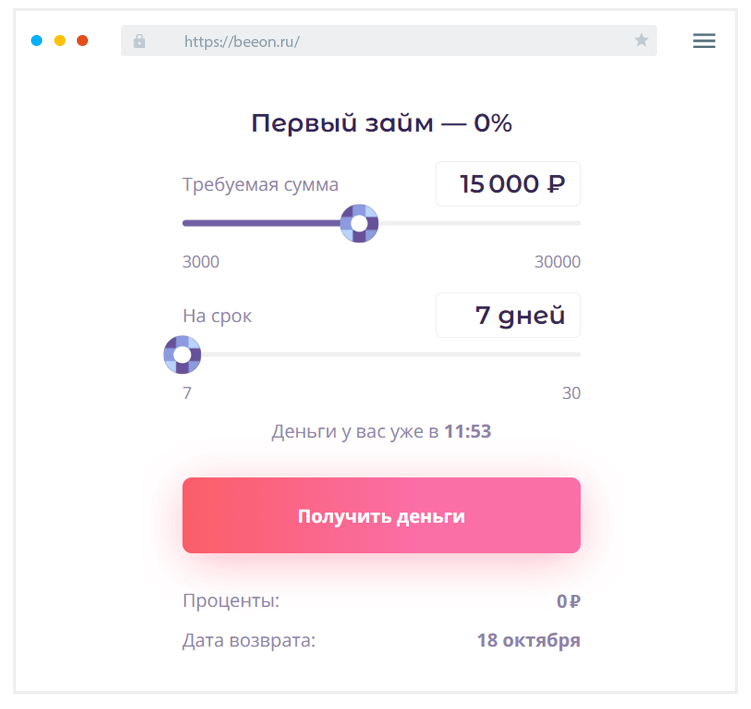The height and width of the screenshot is (709, 751).
Task: Click the red window dot
Action: 83,41
